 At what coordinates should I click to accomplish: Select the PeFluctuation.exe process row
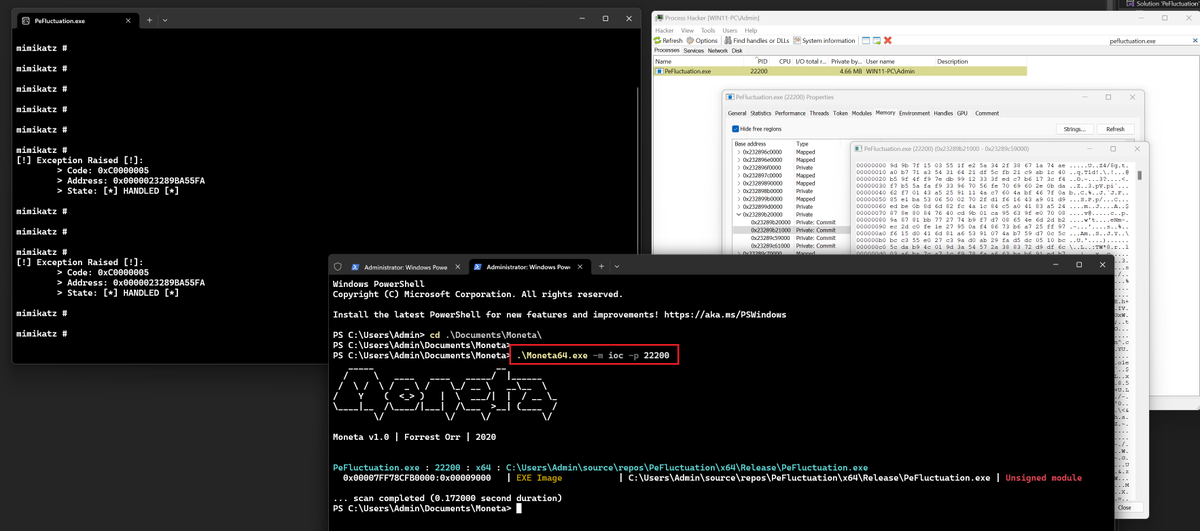pos(840,72)
